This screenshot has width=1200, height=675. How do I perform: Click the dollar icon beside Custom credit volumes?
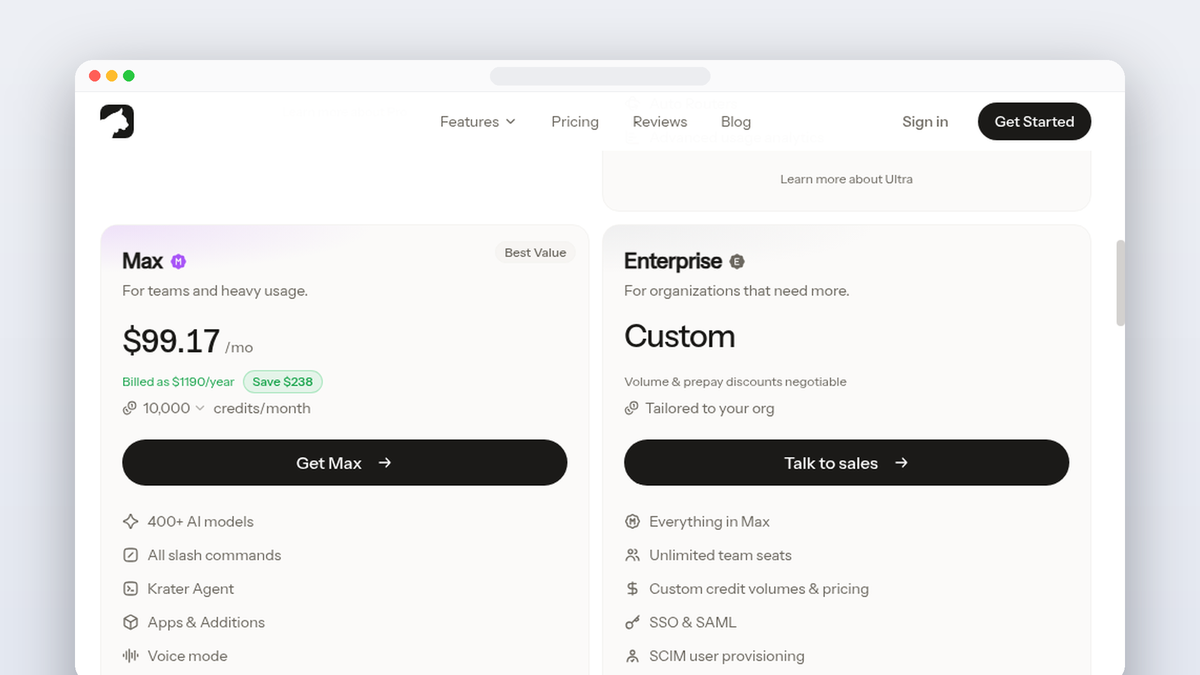[632, 589]
